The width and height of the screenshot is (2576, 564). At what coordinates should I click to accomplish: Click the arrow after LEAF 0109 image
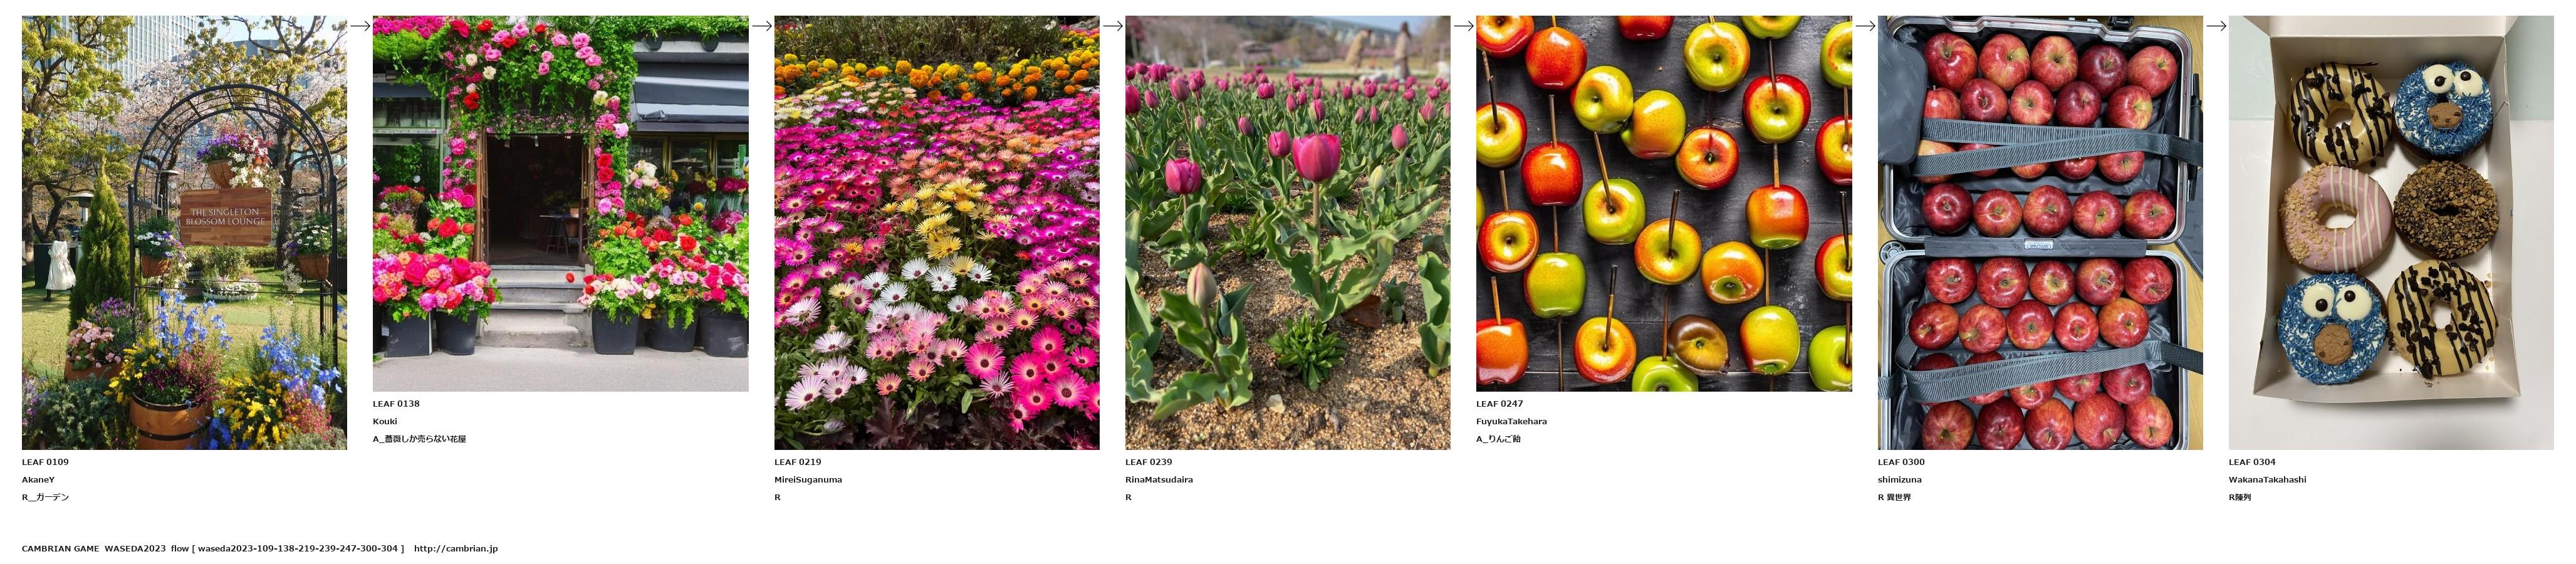[x=360, y=26]
